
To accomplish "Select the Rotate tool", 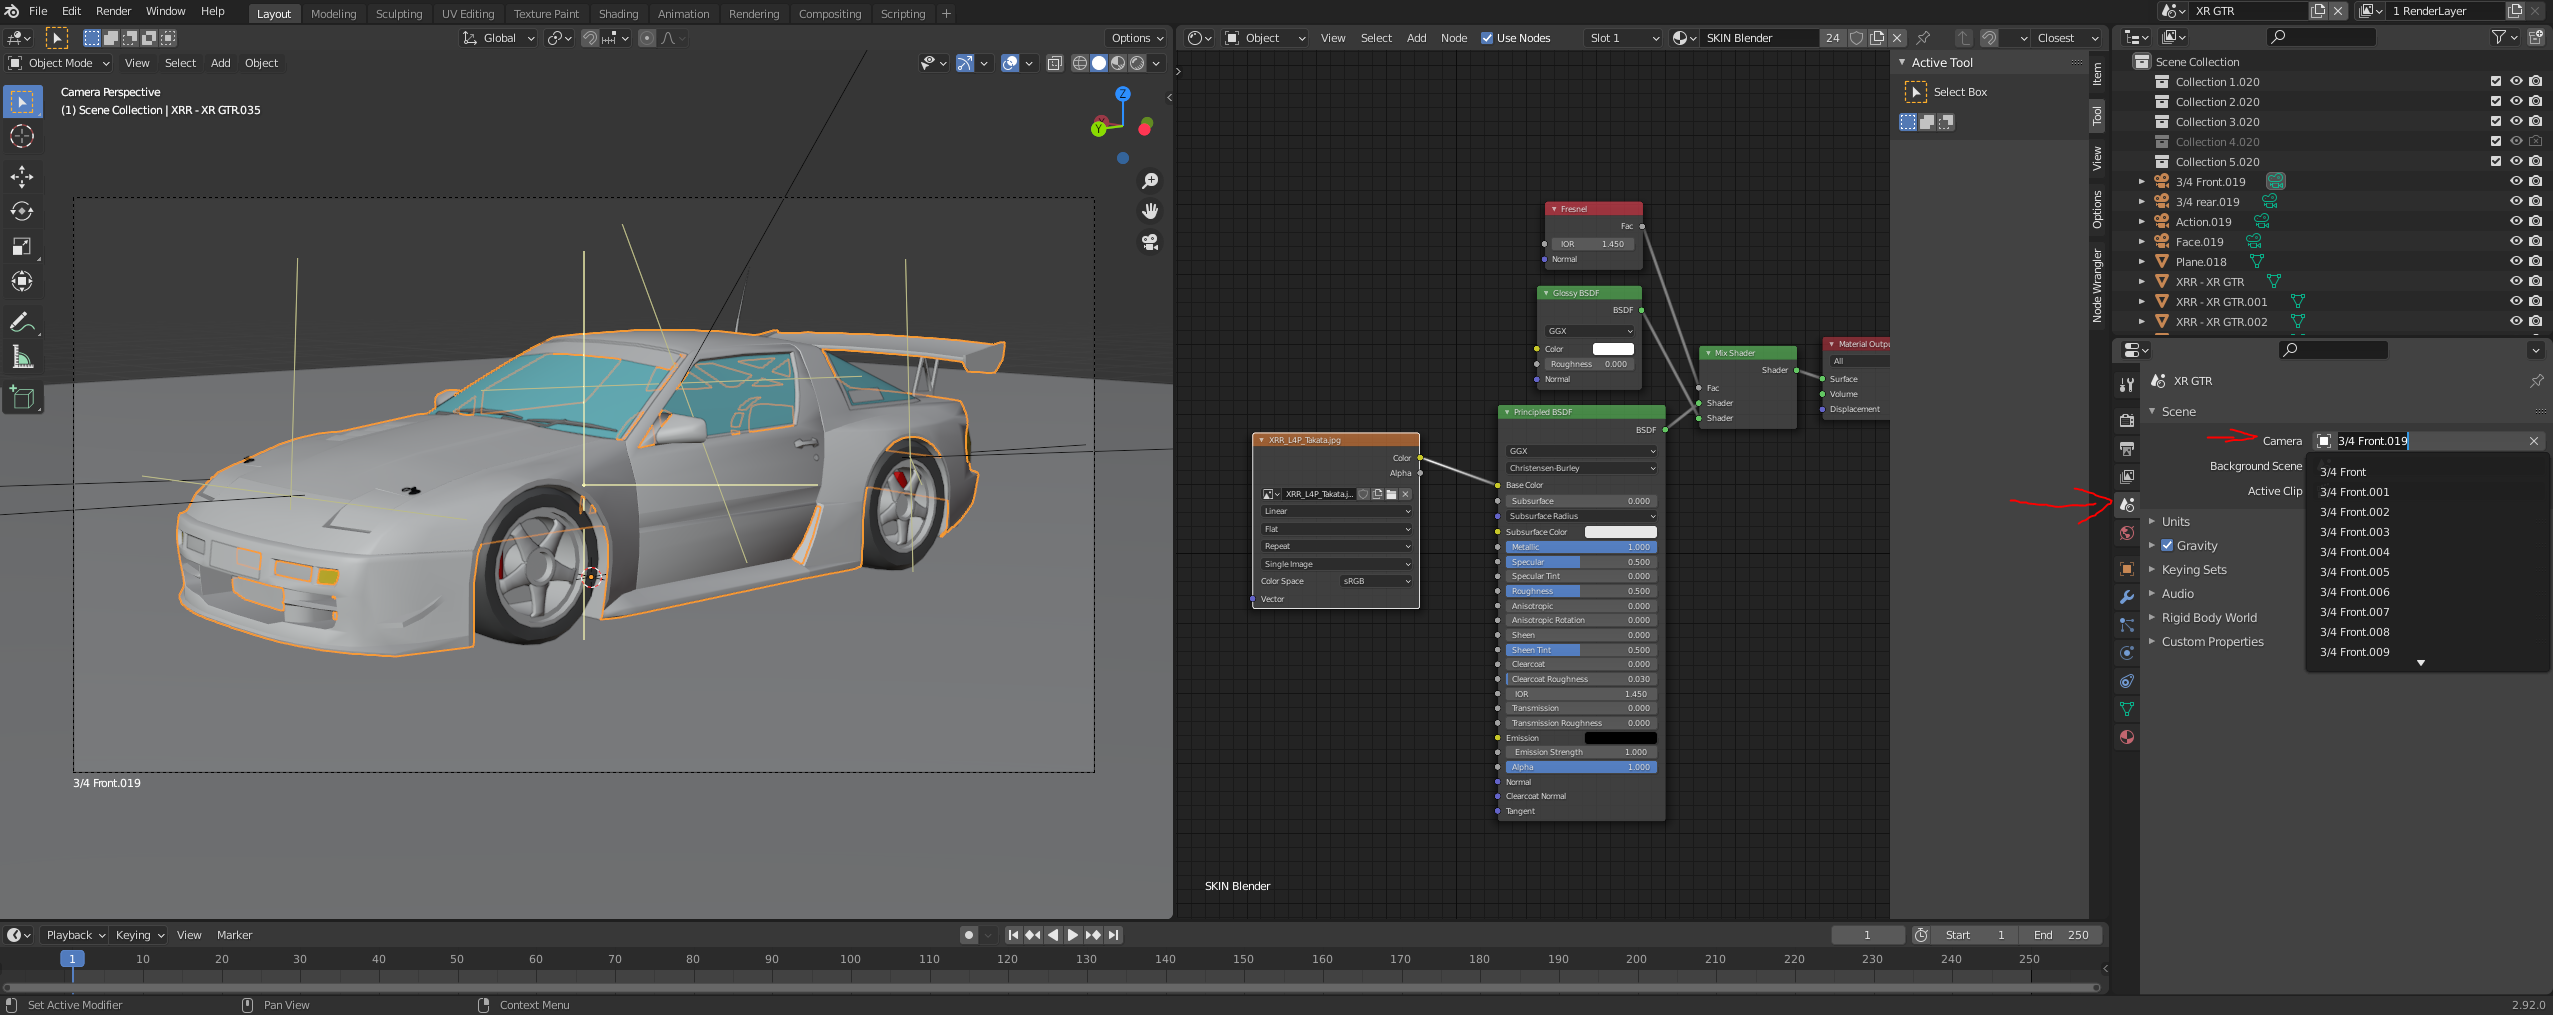I will [22, 212].
